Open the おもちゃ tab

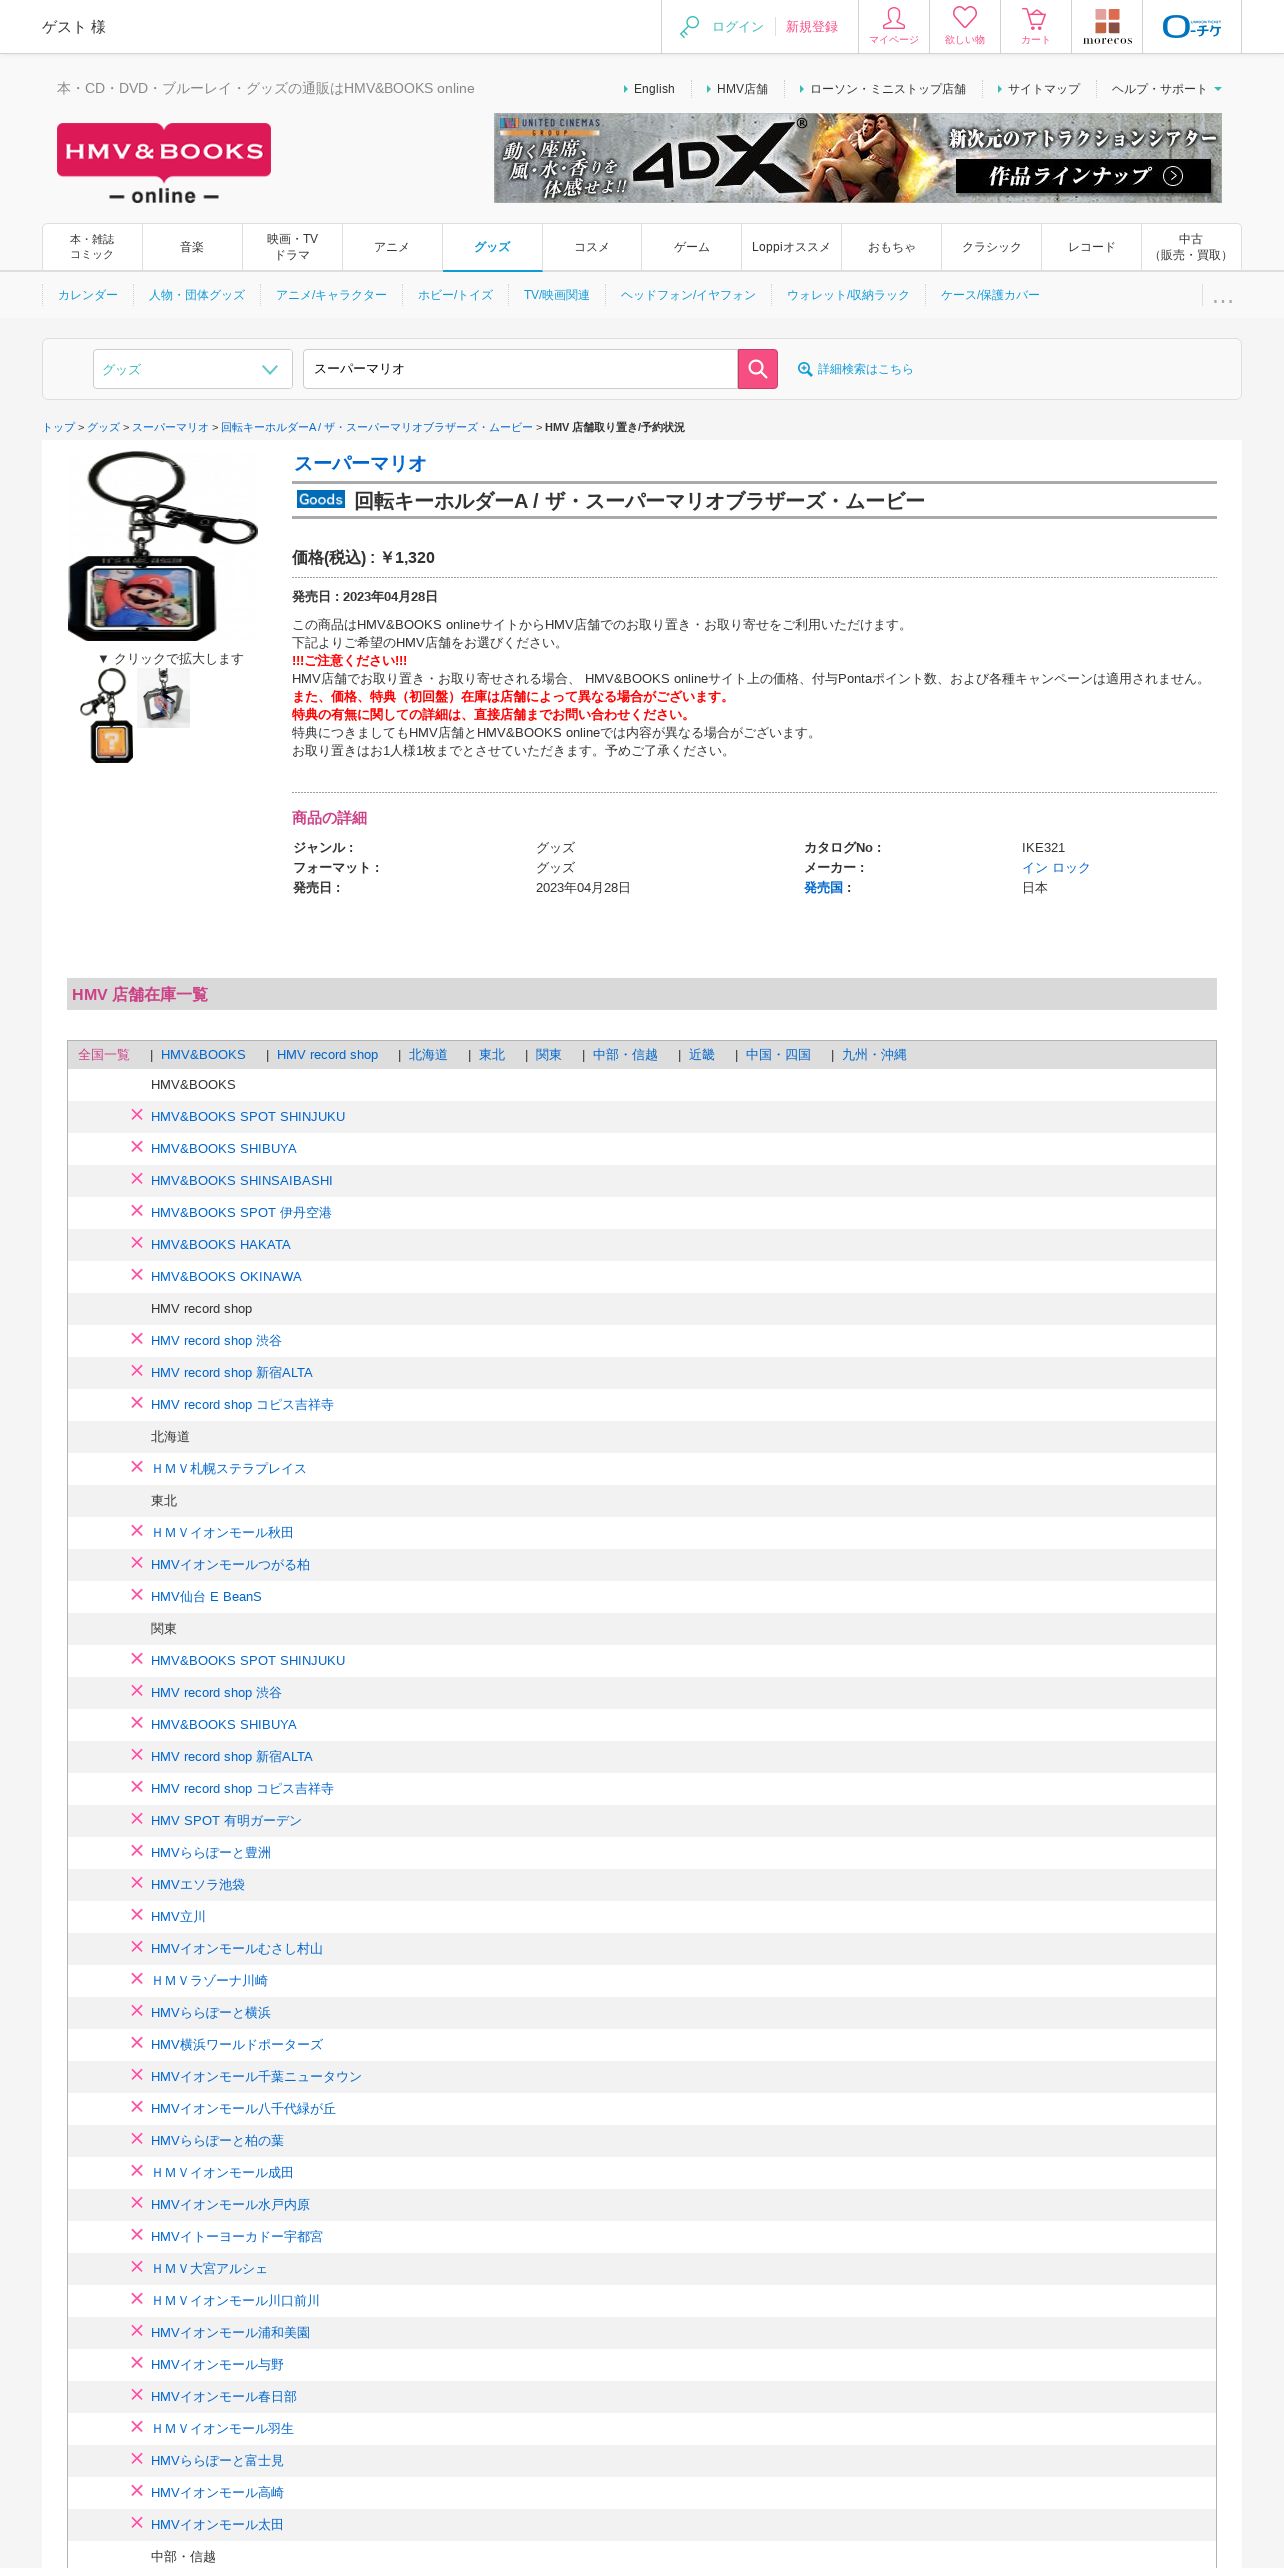[x=891, y=247]
